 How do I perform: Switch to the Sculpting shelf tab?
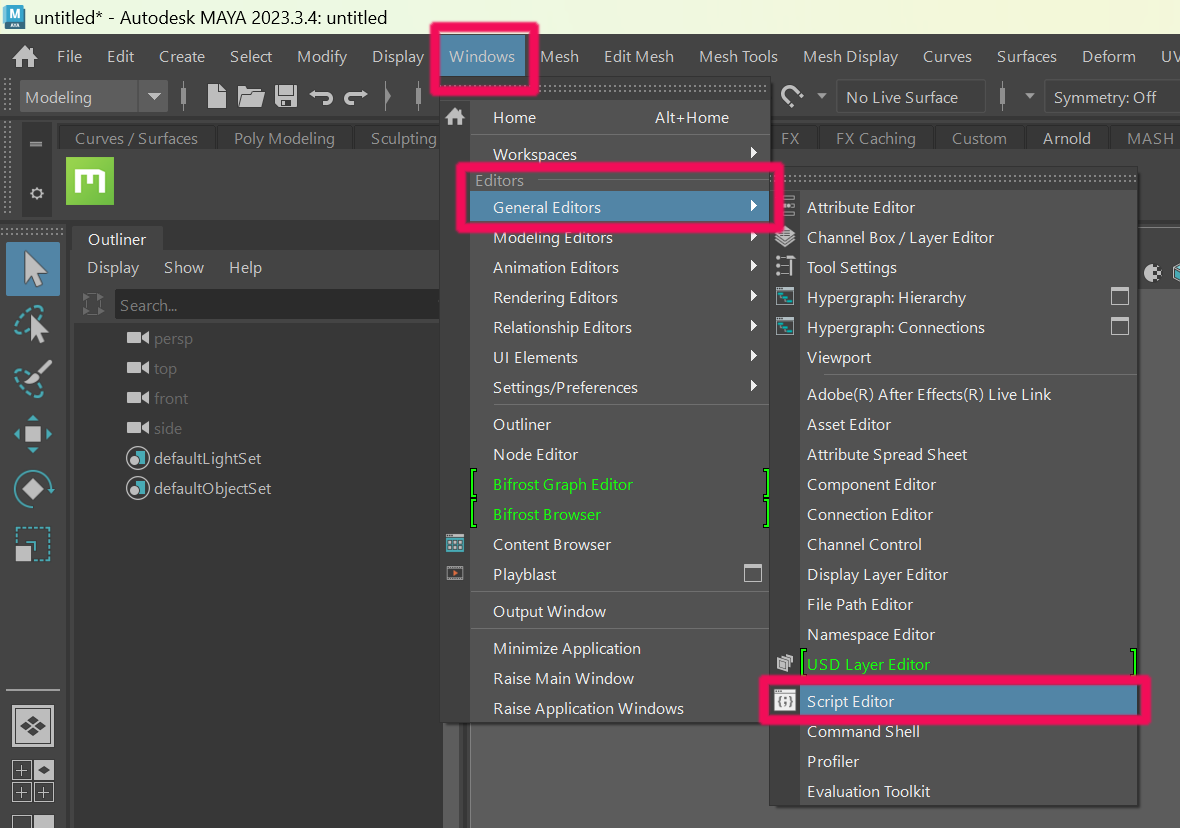(403, 138)
